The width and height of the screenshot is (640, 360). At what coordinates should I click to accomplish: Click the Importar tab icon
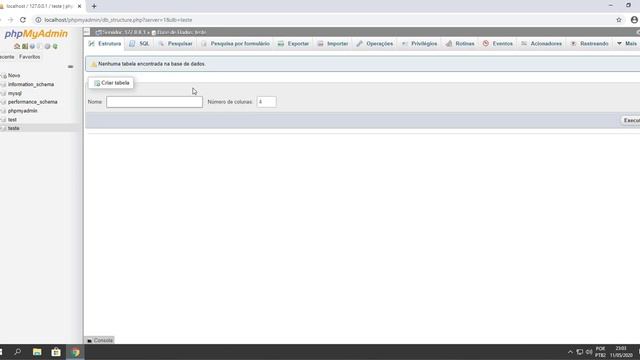tap(320, 44)
